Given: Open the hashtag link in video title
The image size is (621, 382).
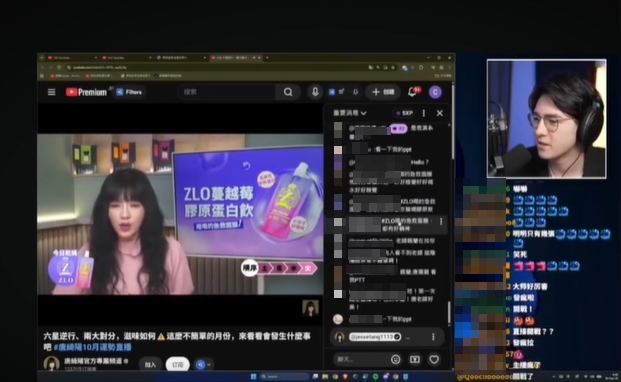Looking at the screenshot, I should tap(92, 347).
